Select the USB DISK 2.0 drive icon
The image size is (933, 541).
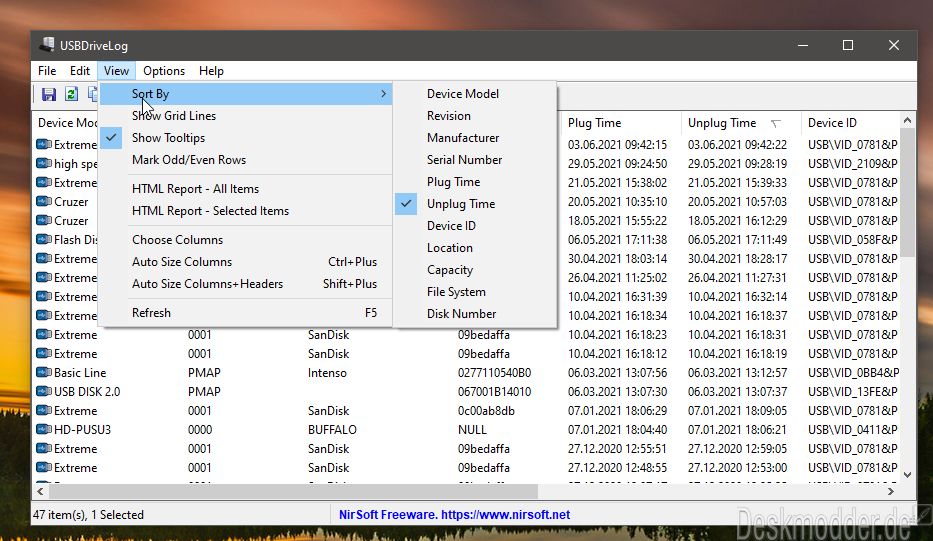tap(43, 392)
